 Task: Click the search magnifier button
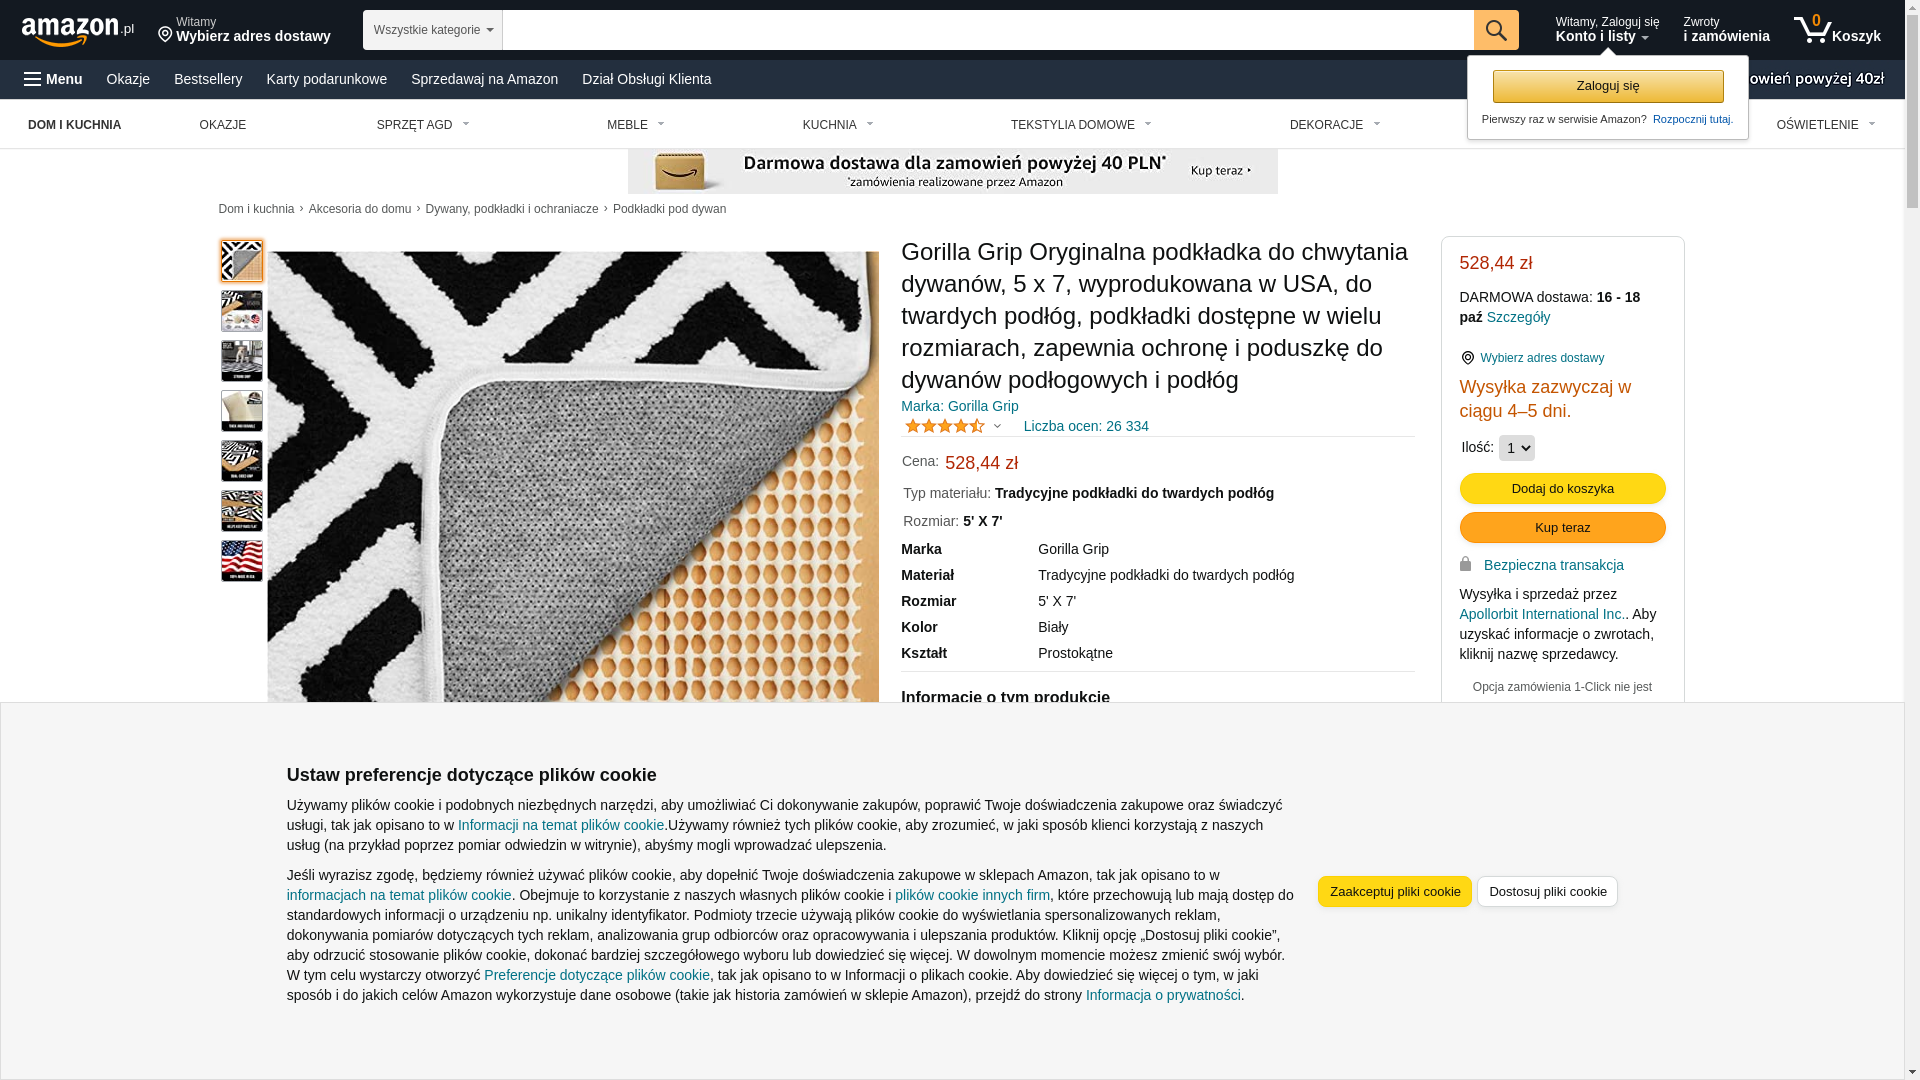(1495, 30)
